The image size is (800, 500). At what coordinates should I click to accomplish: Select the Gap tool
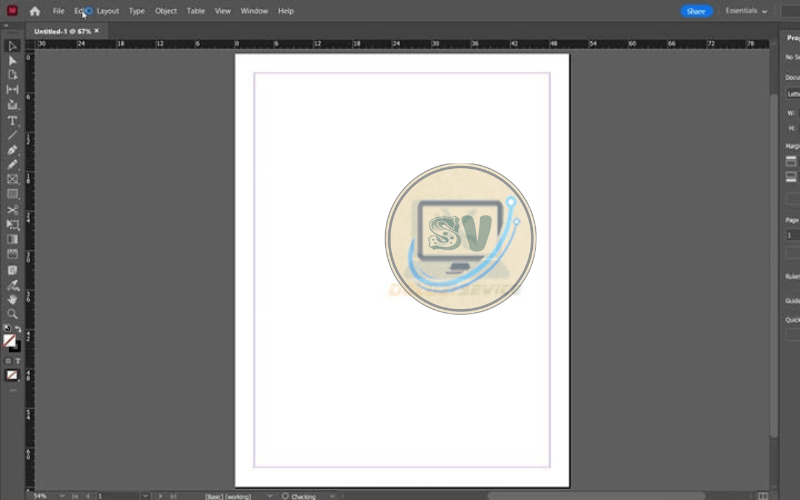click(x=12, y=89)
